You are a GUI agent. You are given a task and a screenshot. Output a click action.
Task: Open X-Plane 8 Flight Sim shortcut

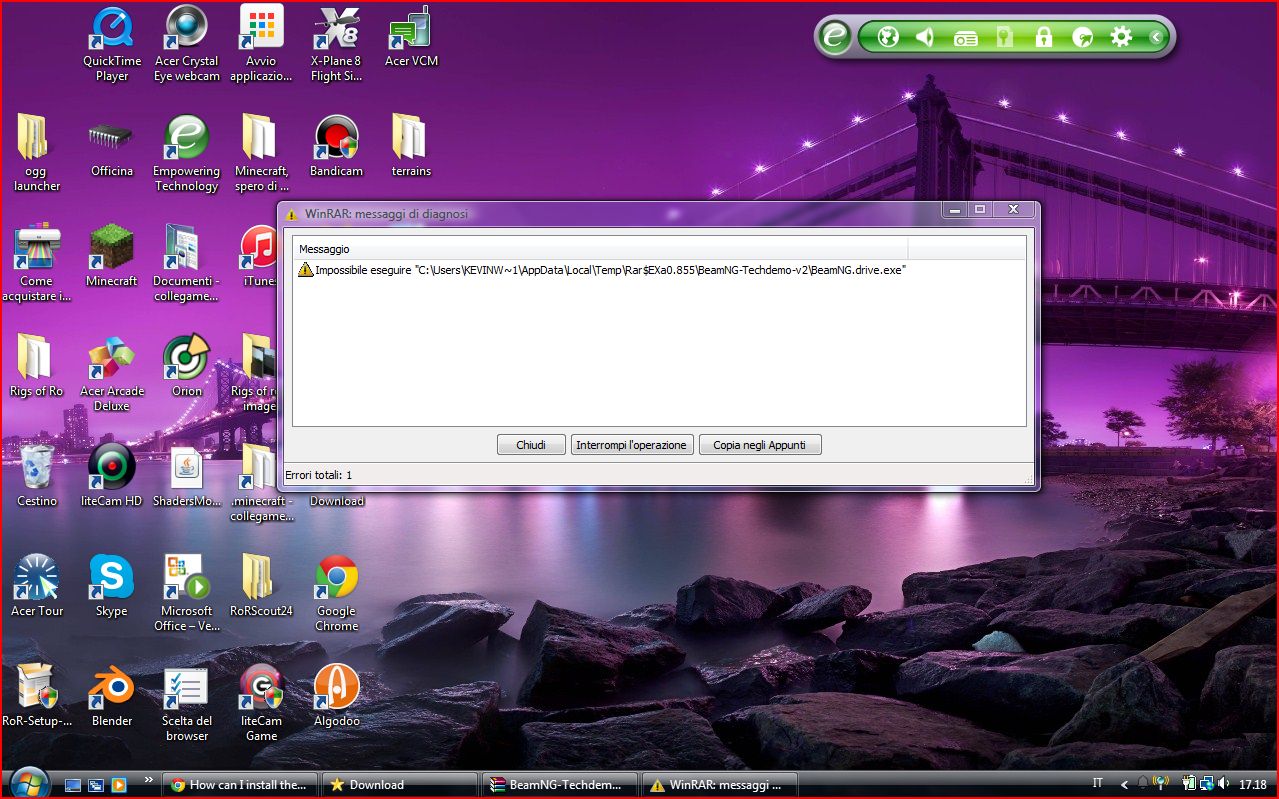[x=337, y=43]
